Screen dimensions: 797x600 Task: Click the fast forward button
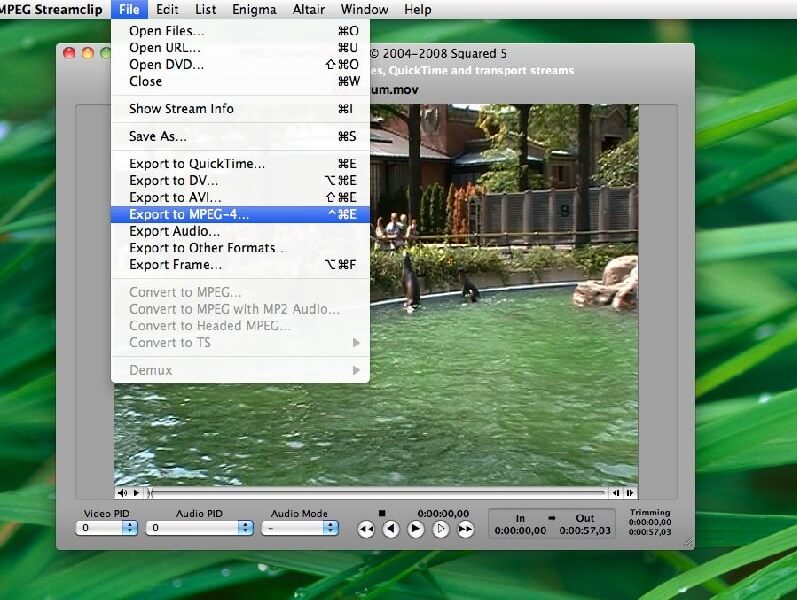tap(466, 530)
